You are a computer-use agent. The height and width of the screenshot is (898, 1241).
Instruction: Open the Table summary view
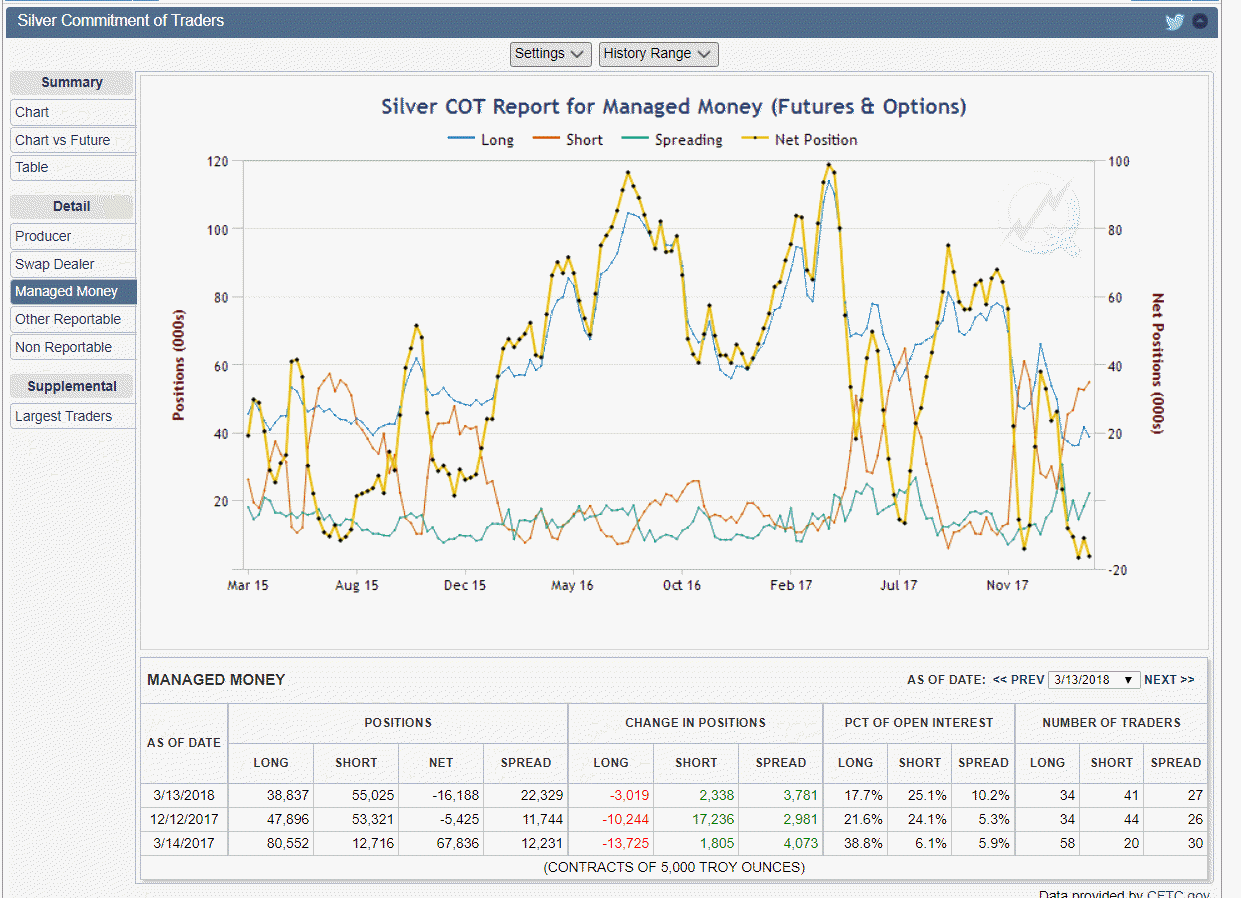click(x=32, y=167)
